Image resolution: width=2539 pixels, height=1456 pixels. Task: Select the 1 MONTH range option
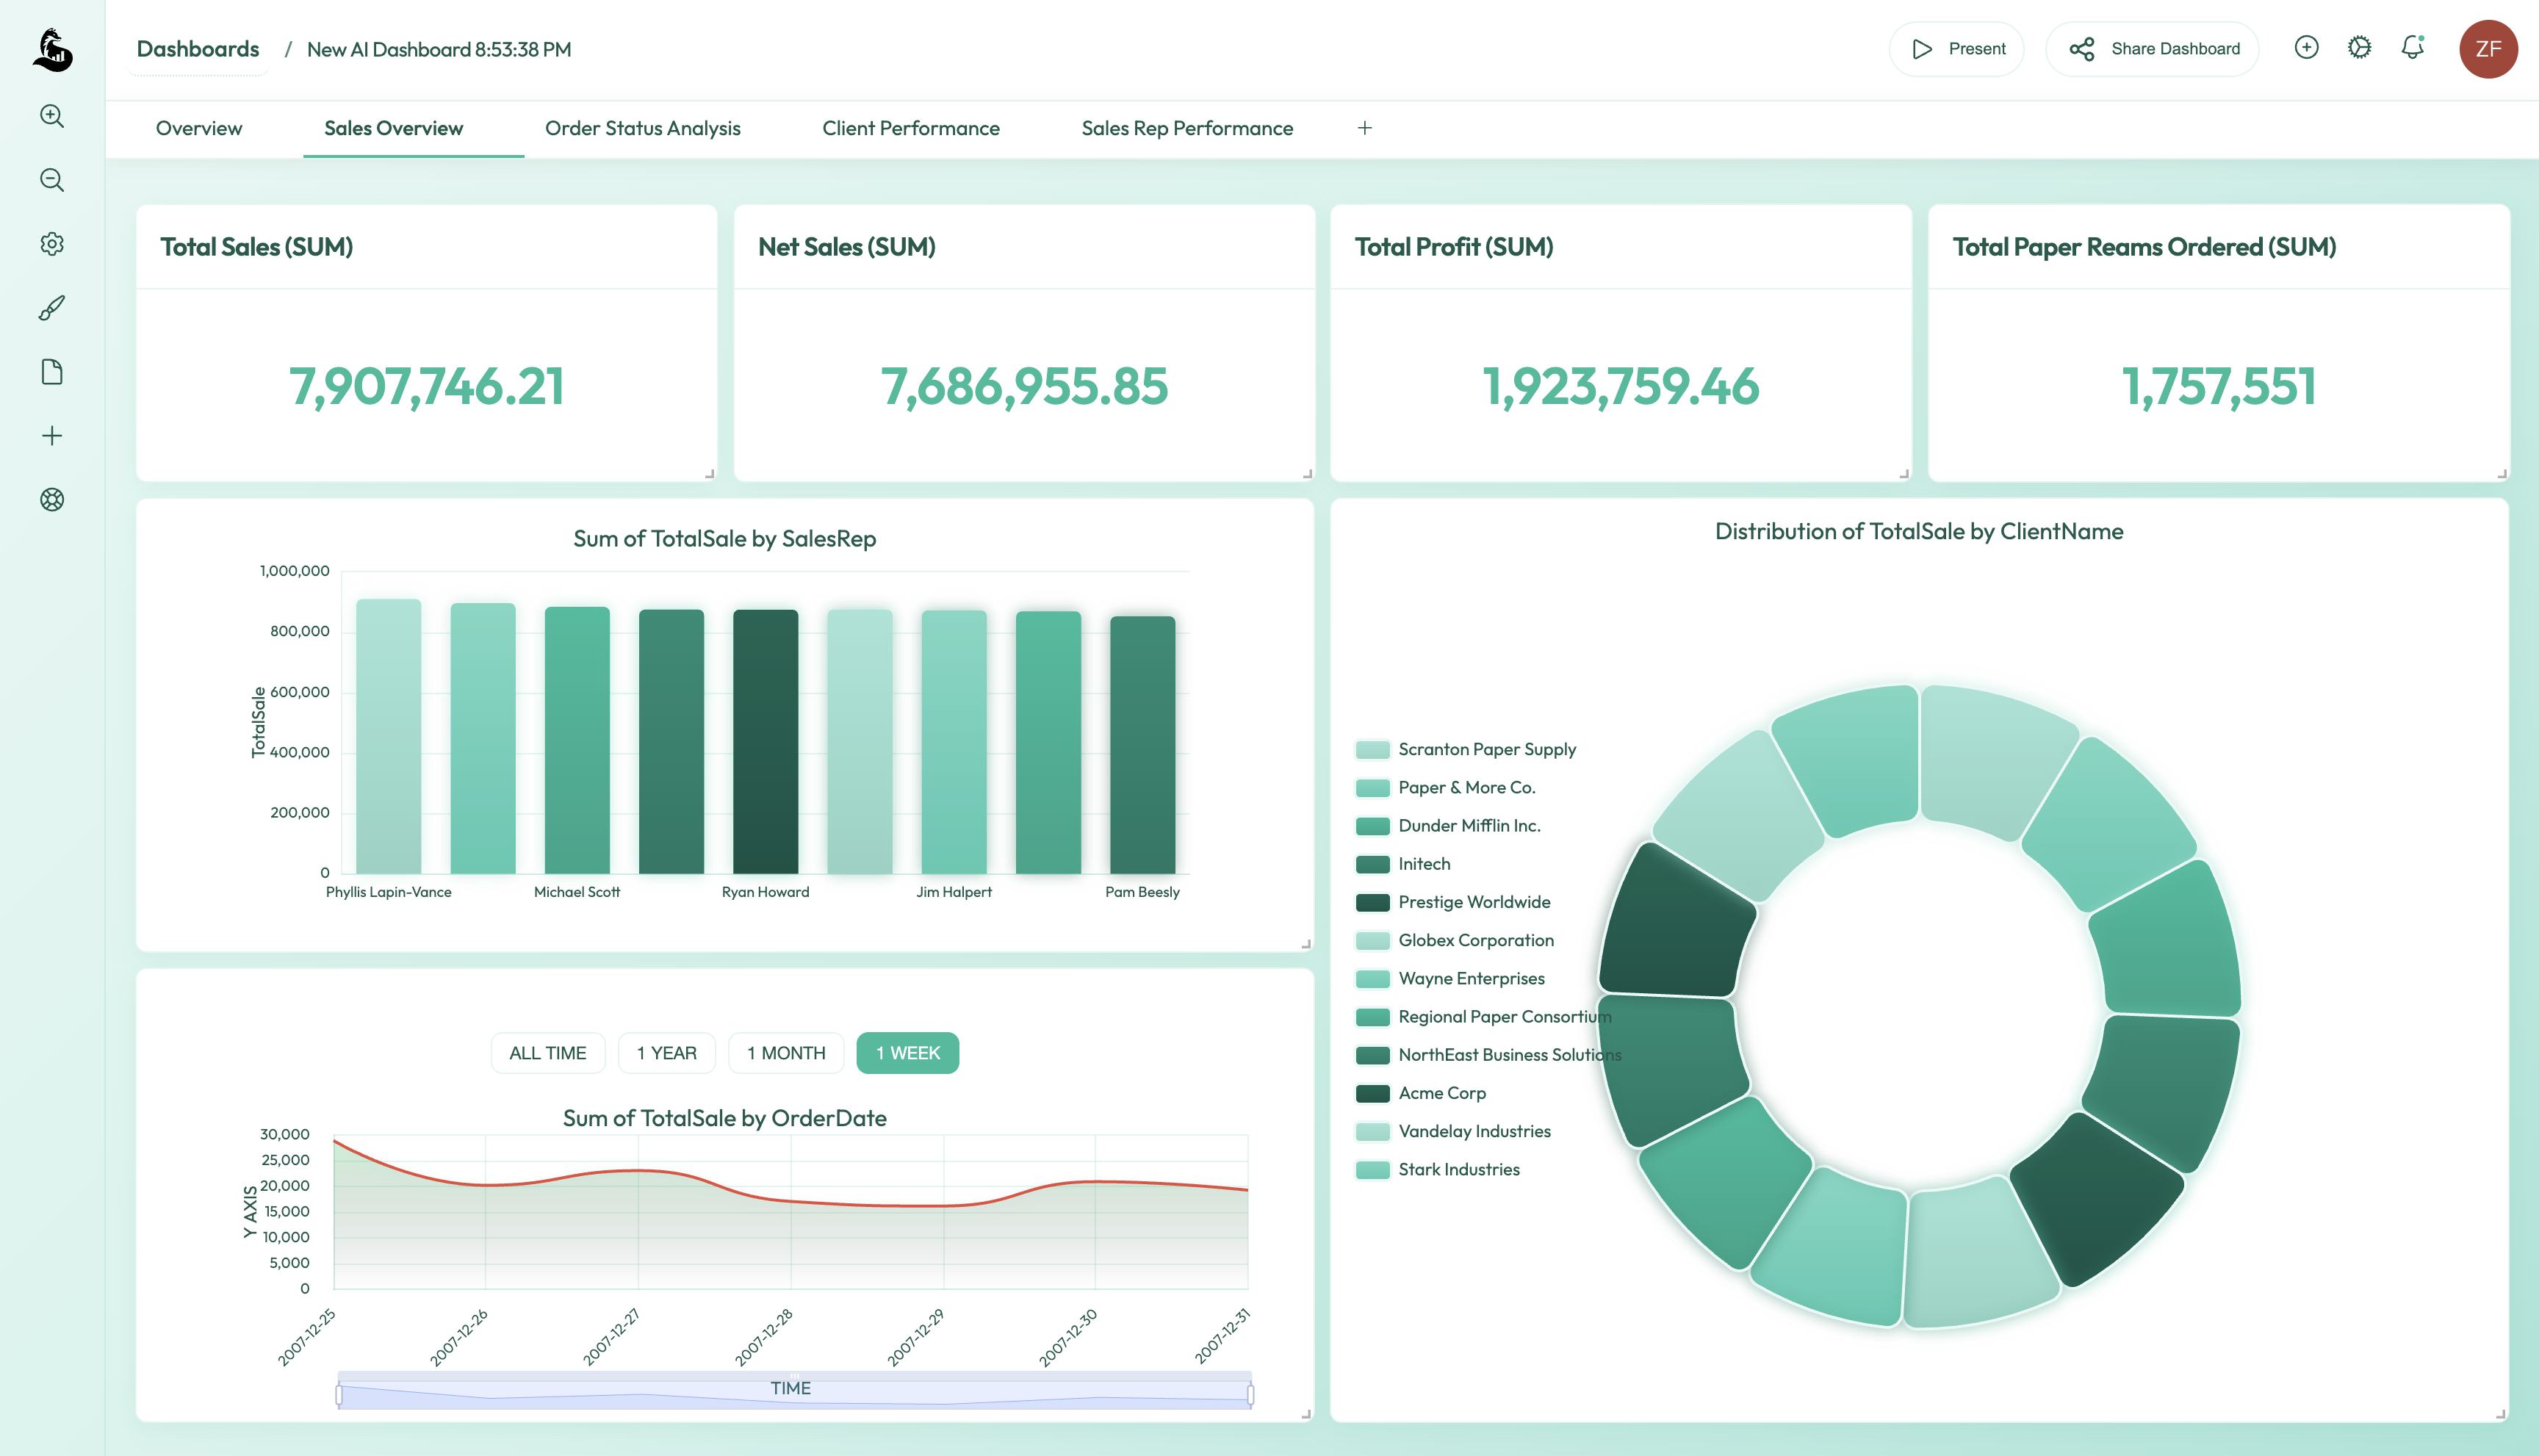786,1053
